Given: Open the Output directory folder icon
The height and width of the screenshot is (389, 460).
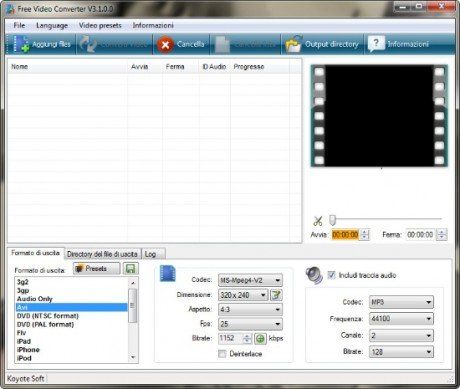Looking at the screenshot, I should point(294,44).
